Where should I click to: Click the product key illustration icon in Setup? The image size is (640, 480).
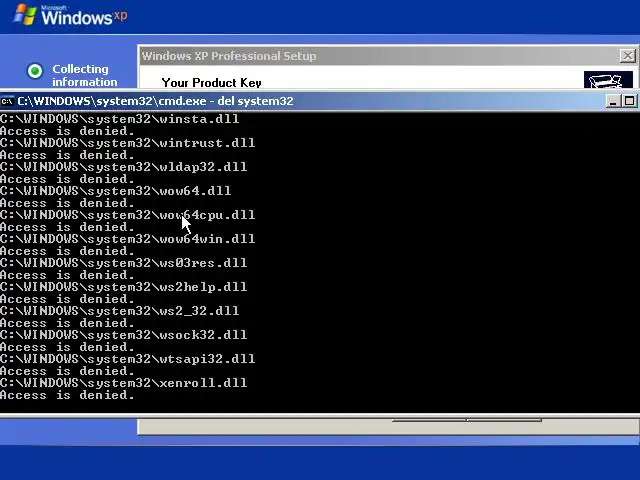coord(608,80)
